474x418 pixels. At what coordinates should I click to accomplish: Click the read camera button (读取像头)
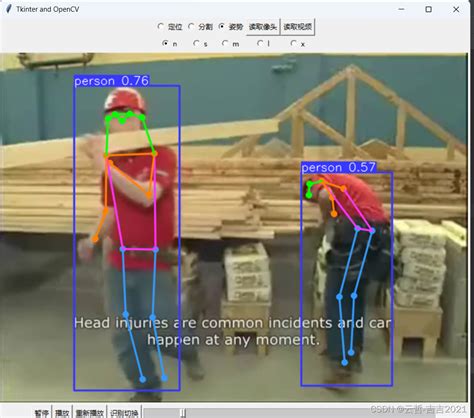click(263, 27)
